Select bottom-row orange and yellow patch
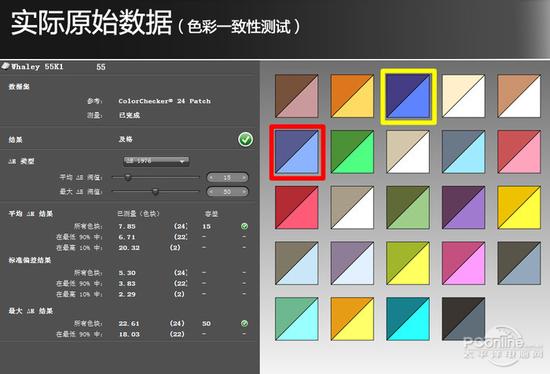This screenshot has height=374, width=550. pos(352,319)
